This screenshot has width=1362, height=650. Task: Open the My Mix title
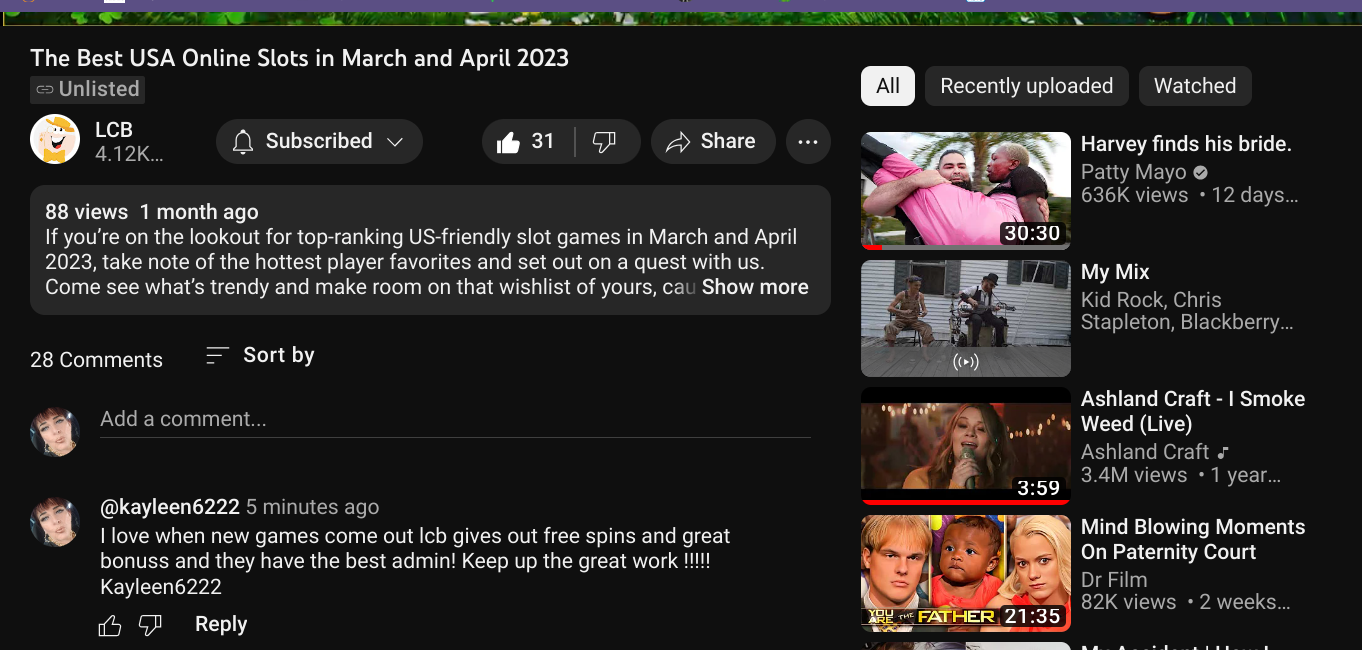[x=1115, y=272]
